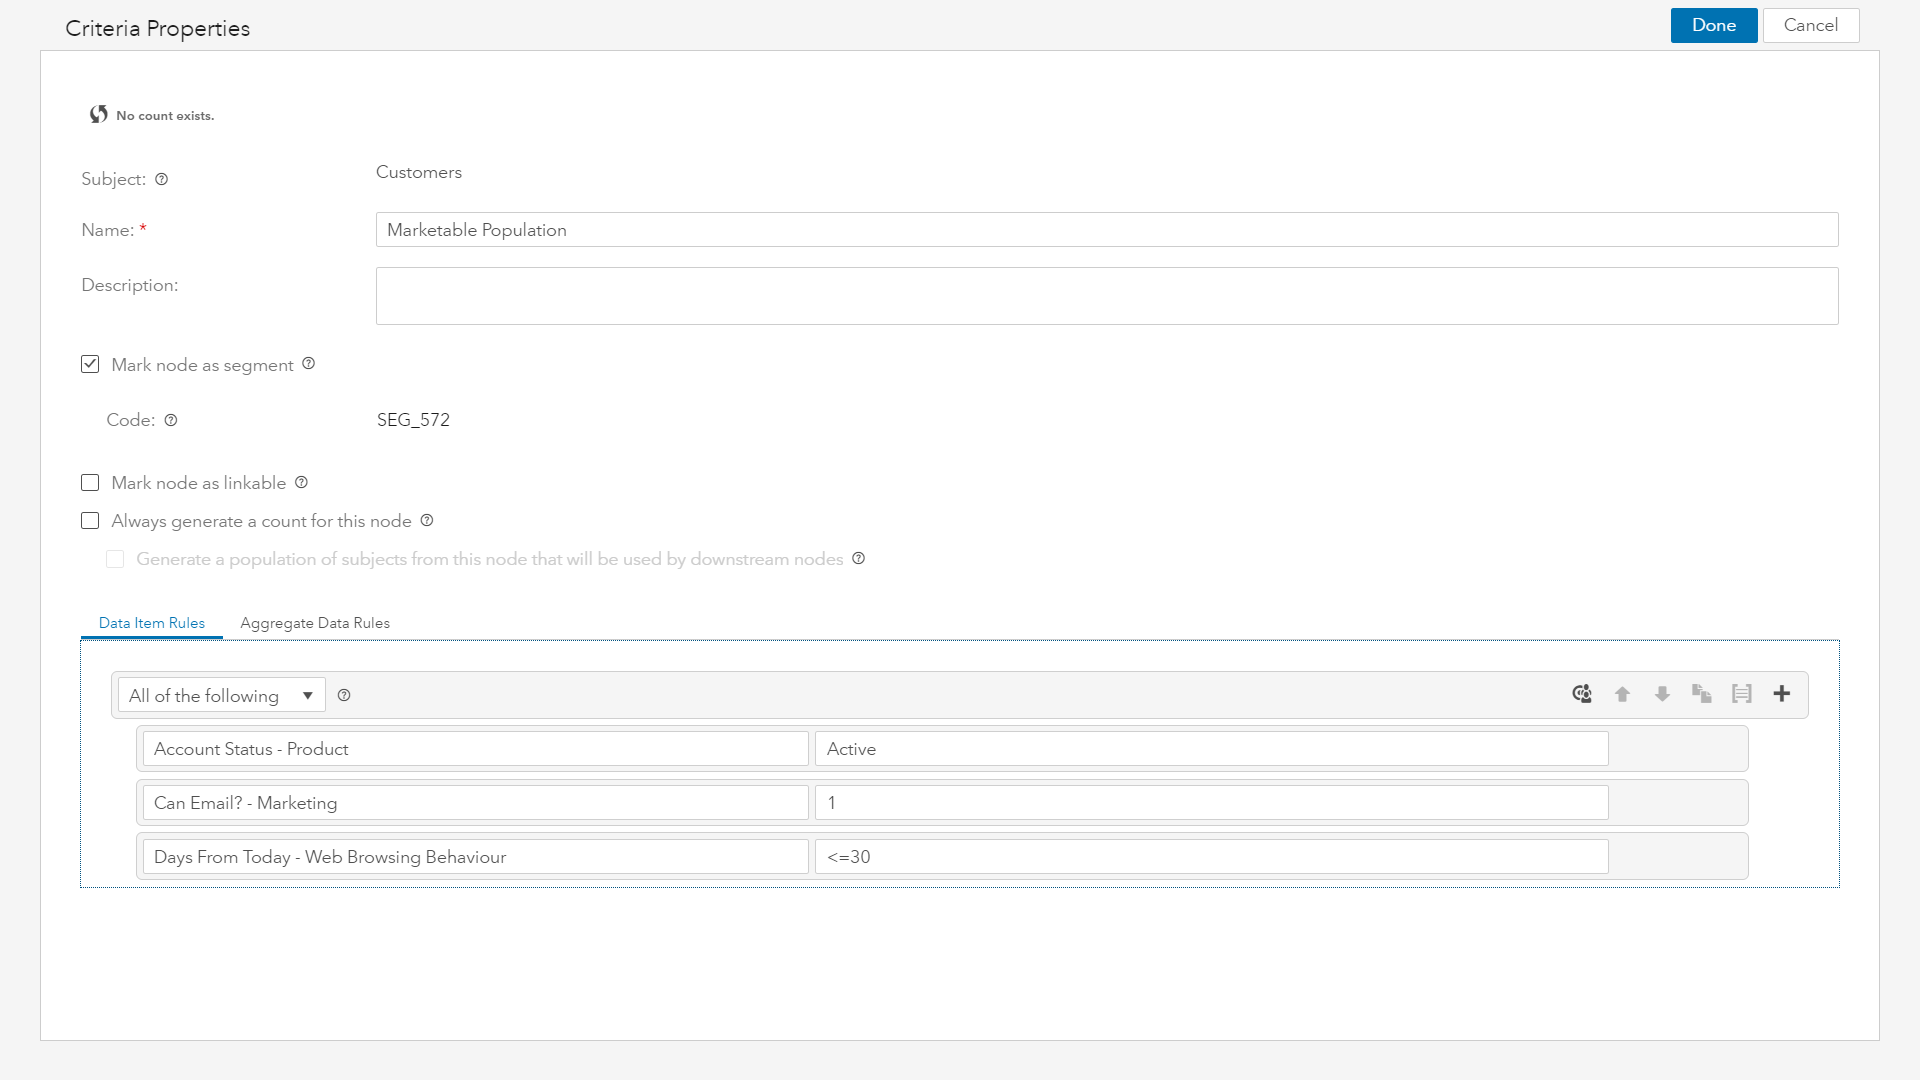The image size is (1920, 1080).
Task: Open help icon next to Code
Action: pyautogui.click(x=171, y=420)
